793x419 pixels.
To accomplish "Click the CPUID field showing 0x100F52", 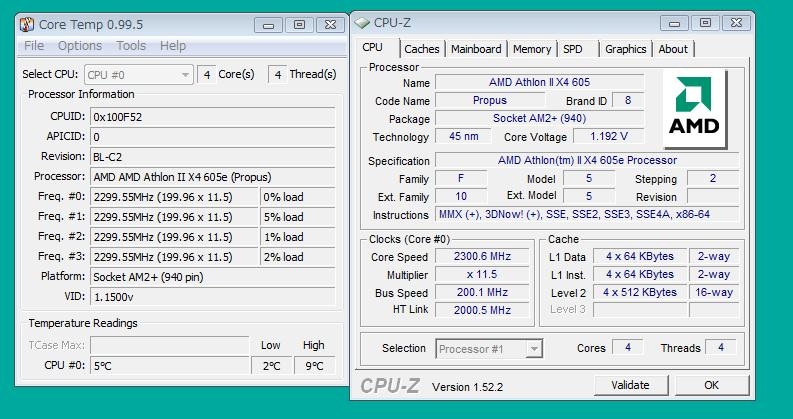I will (x=212, y=117).
